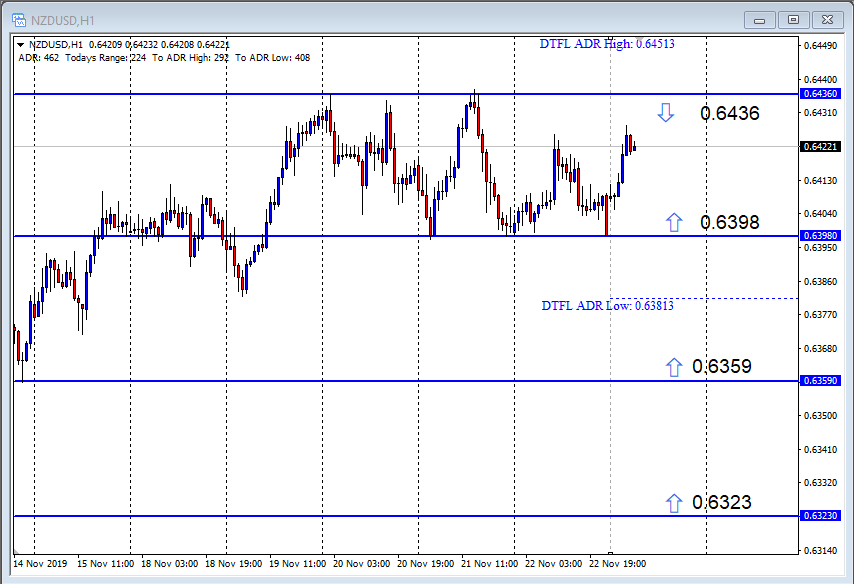Image resolution: width=854 pixels, height=584 pixels.
Task: Click the up arrow beside 0.6398 label
Action: pyautogui.click(x=674, y=222)
